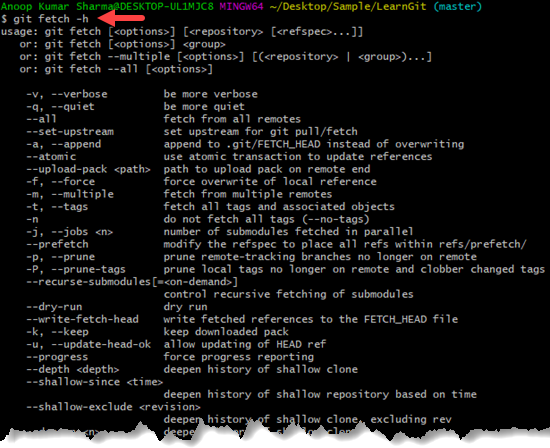Viewport: 550px width, 448px height.
Task: Click the (master) branch indicator
Action: [458, 6]
